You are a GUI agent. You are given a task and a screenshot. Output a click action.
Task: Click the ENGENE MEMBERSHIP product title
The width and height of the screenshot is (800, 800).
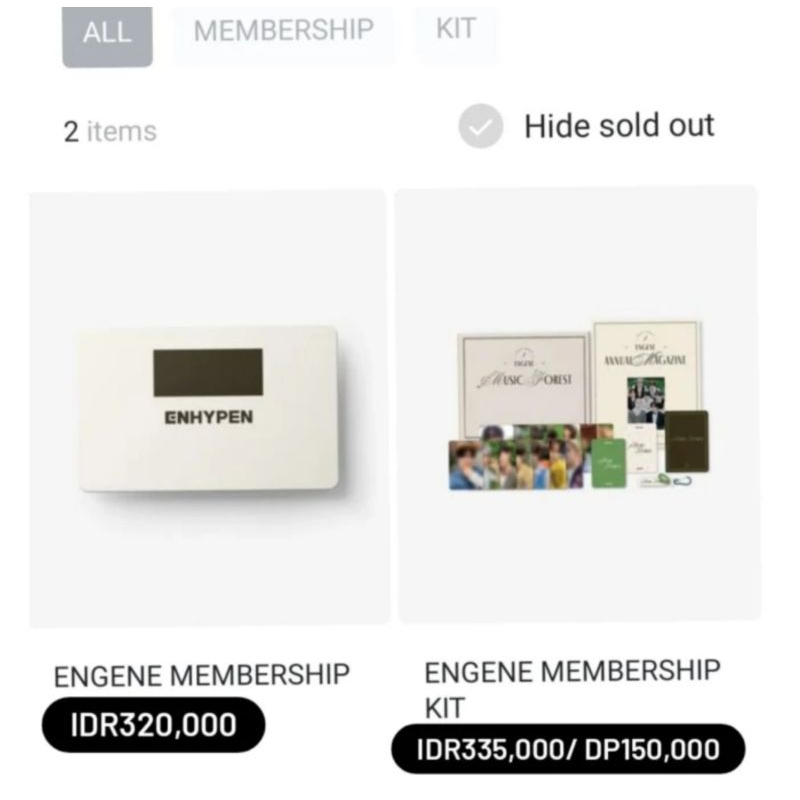tap(202, 676)
